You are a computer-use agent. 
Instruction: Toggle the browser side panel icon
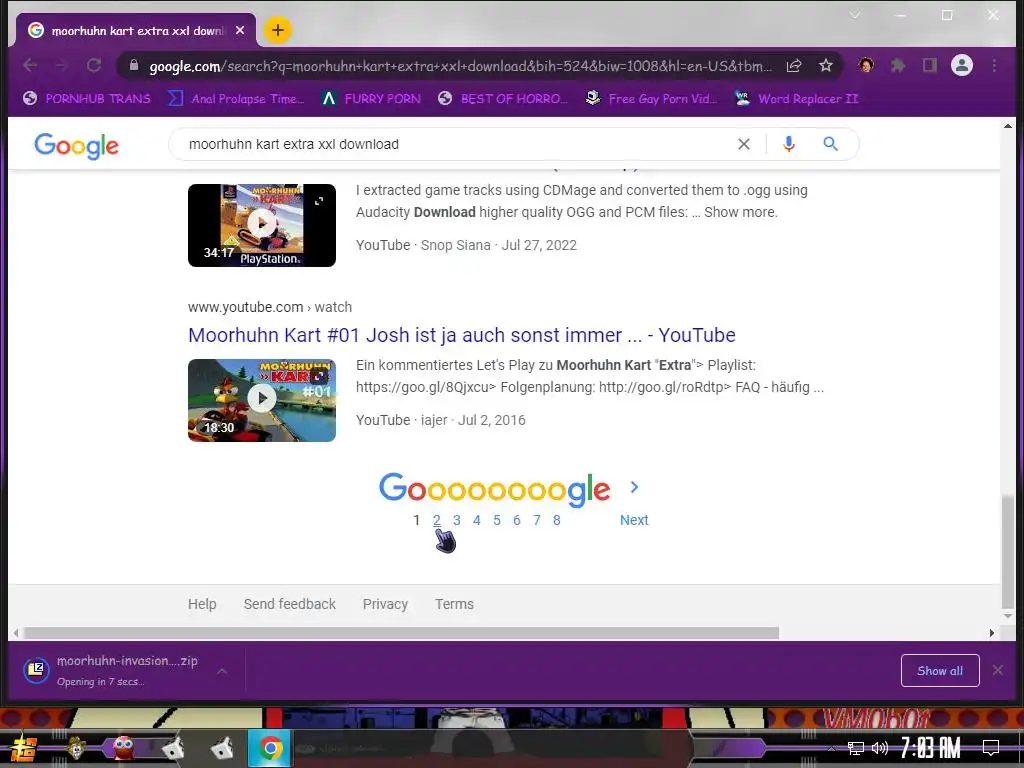(930, 65)
